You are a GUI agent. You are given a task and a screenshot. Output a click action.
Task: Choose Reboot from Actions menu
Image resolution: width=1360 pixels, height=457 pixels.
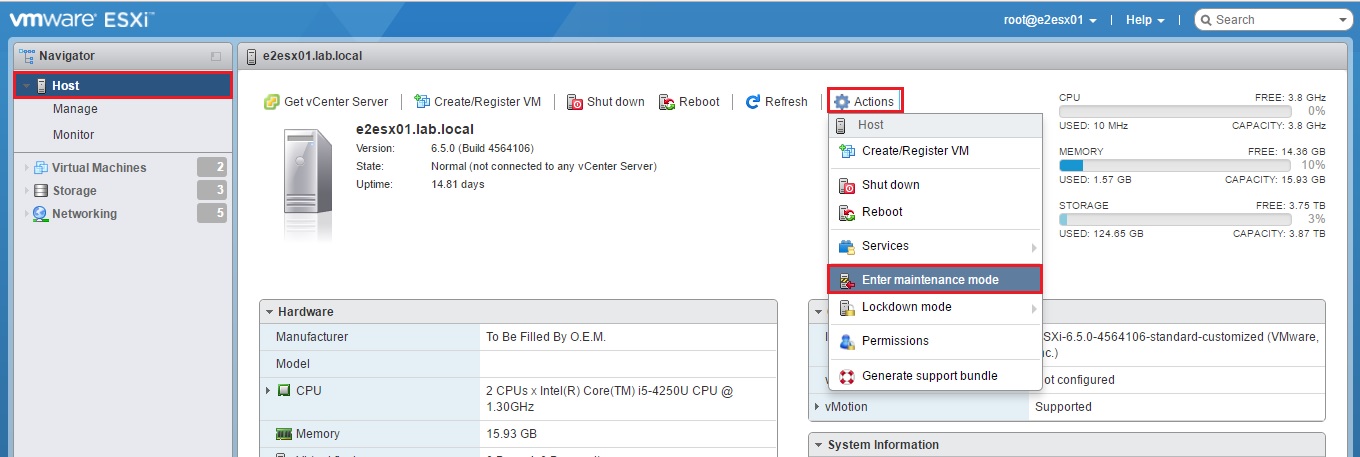pyautogui.click(x=936, y=212)
